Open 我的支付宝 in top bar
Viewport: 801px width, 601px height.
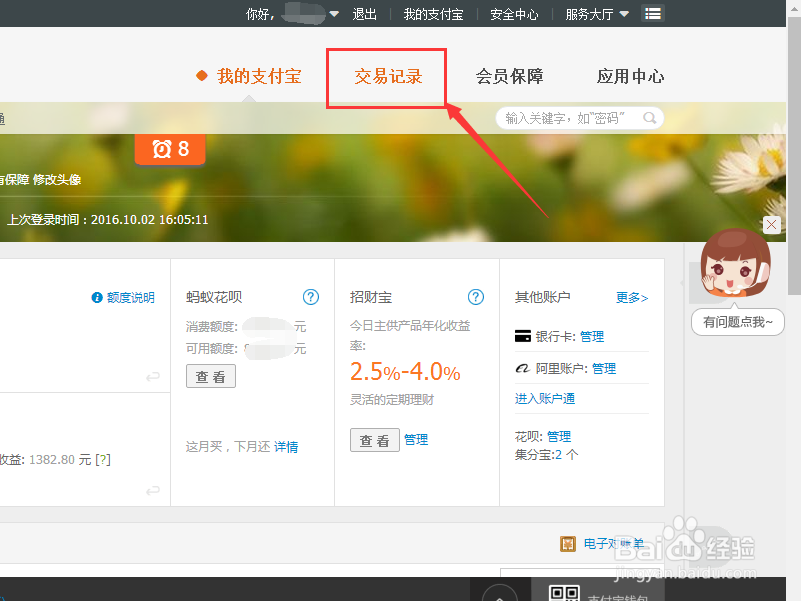point(433,14)
